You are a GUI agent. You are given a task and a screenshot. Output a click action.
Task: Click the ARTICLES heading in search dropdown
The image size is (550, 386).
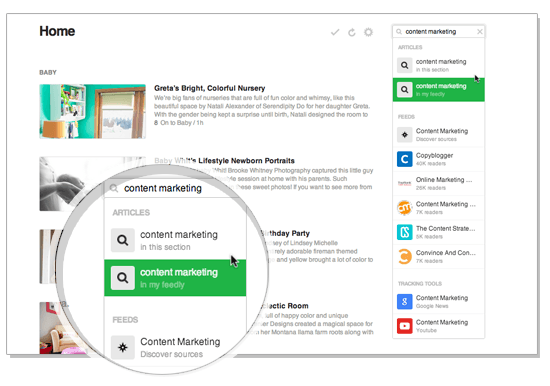[x=410, y=47]
